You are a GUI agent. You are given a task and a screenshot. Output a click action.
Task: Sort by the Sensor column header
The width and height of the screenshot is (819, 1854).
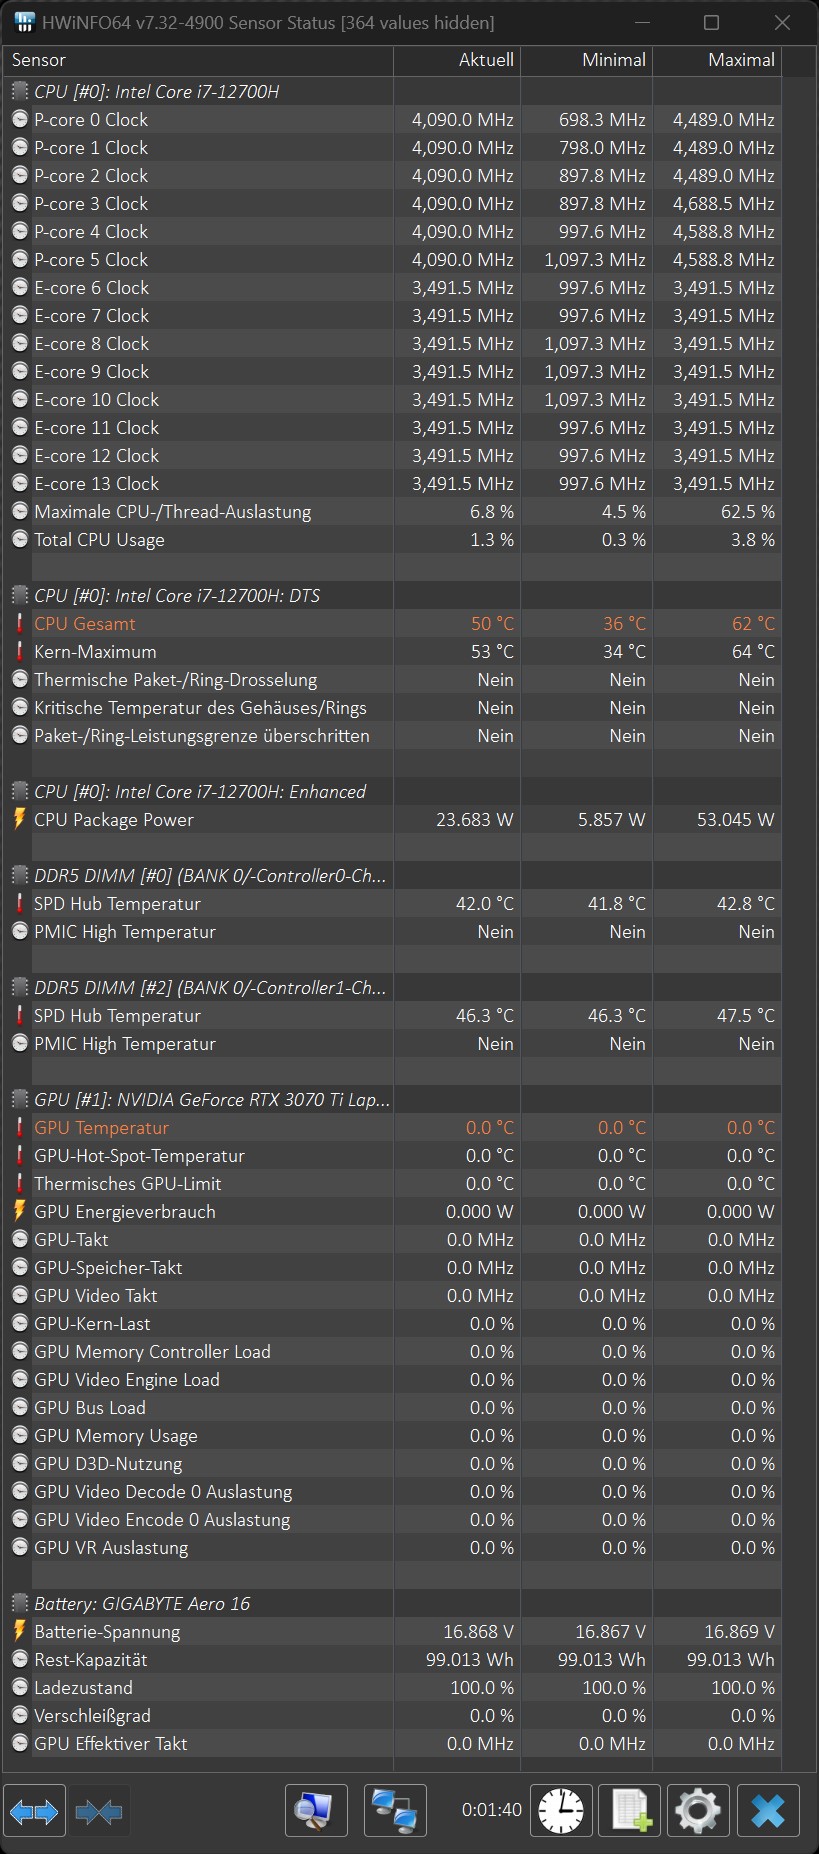click(x=198, y=60)
